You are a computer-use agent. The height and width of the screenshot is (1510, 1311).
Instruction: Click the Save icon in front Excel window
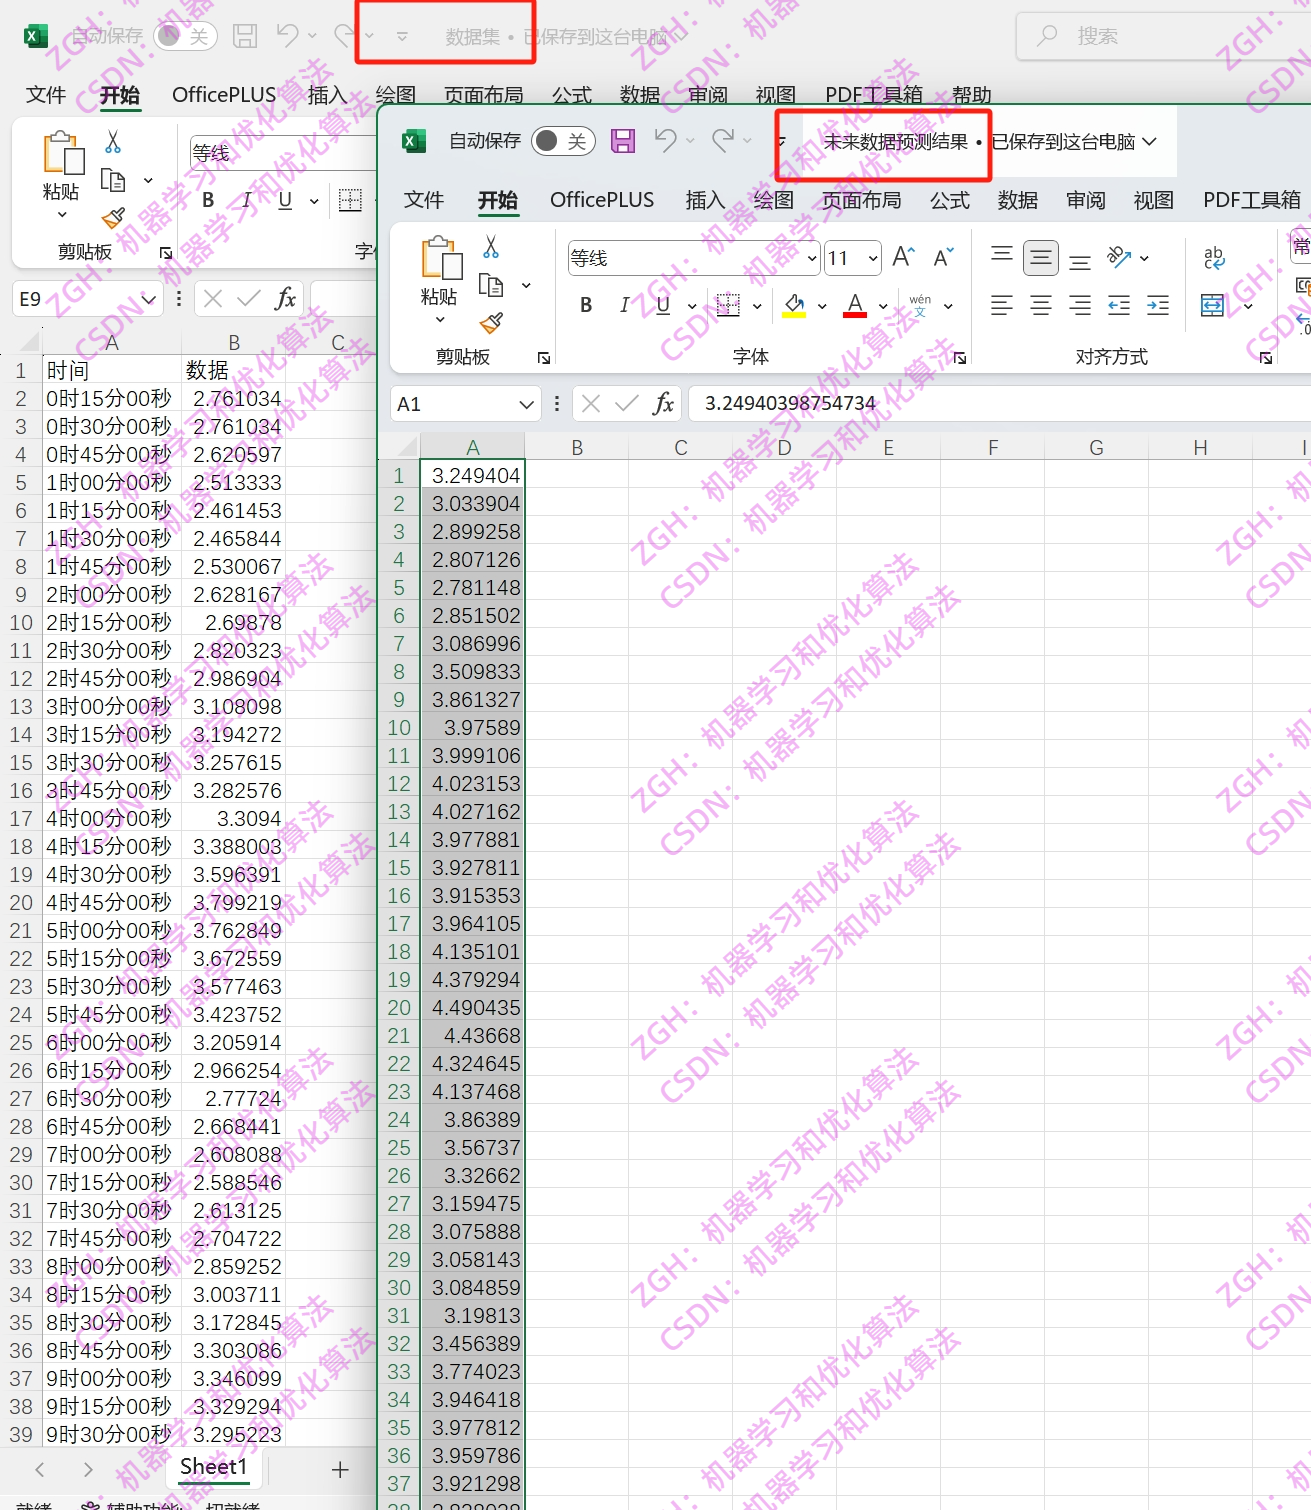(623, 141)
